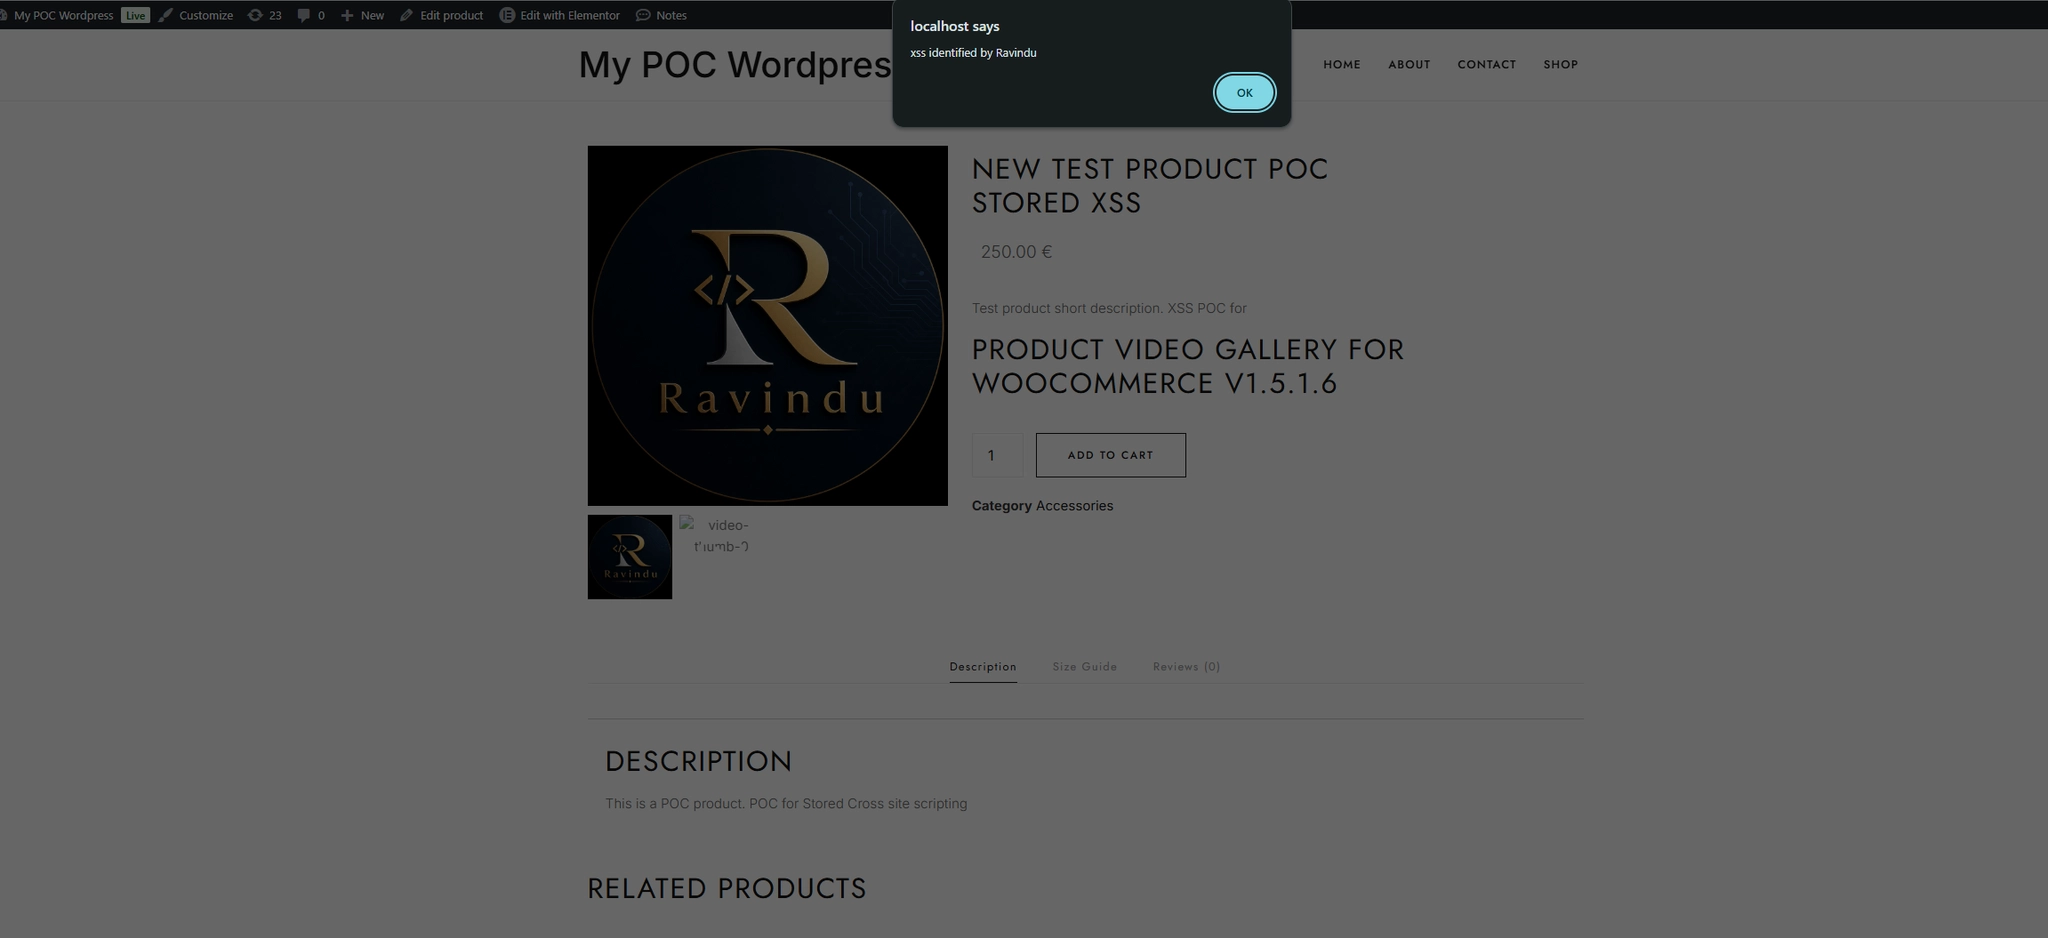The image size is (2048, 938).
Task: Click the updates circular arrows icon
Action: coord(255,15)
